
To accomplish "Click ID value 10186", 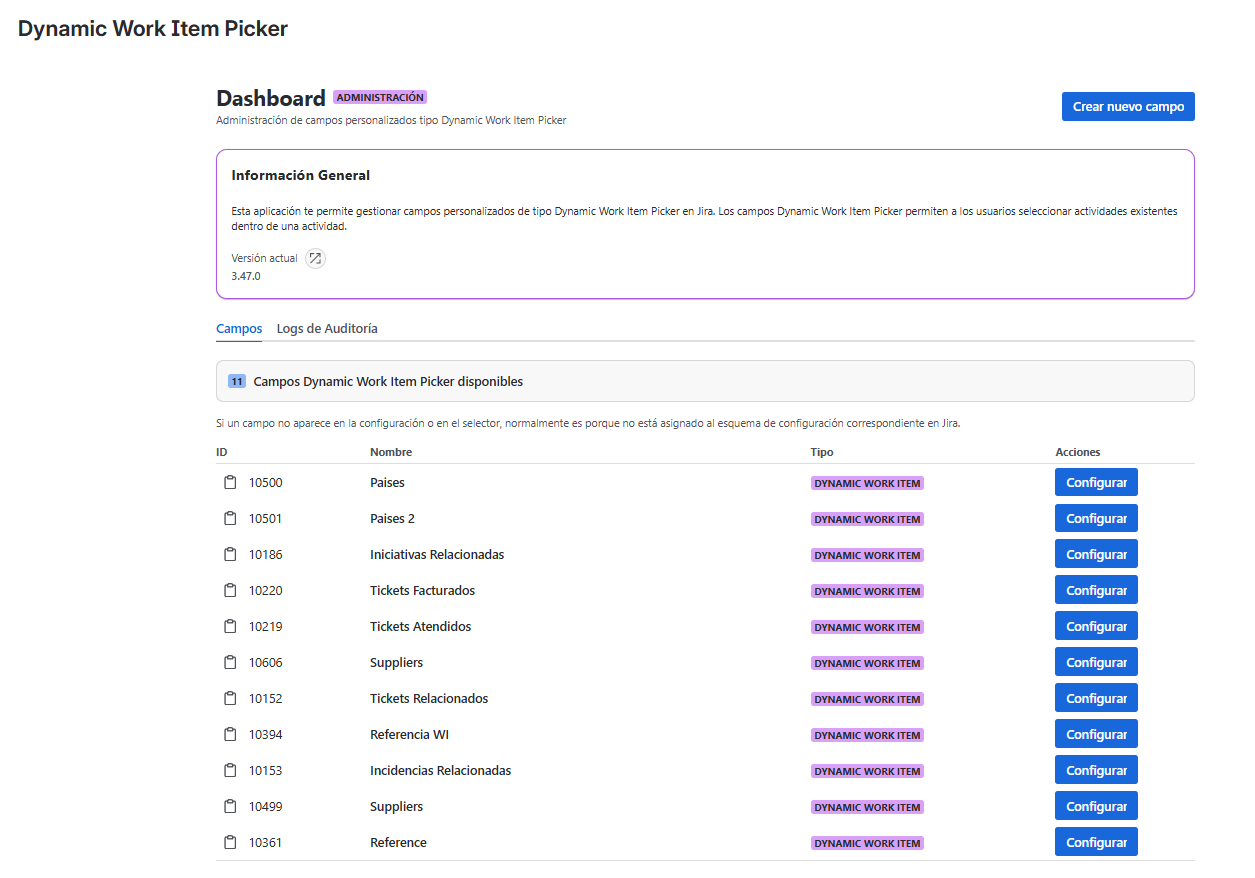I will (266, 555).
